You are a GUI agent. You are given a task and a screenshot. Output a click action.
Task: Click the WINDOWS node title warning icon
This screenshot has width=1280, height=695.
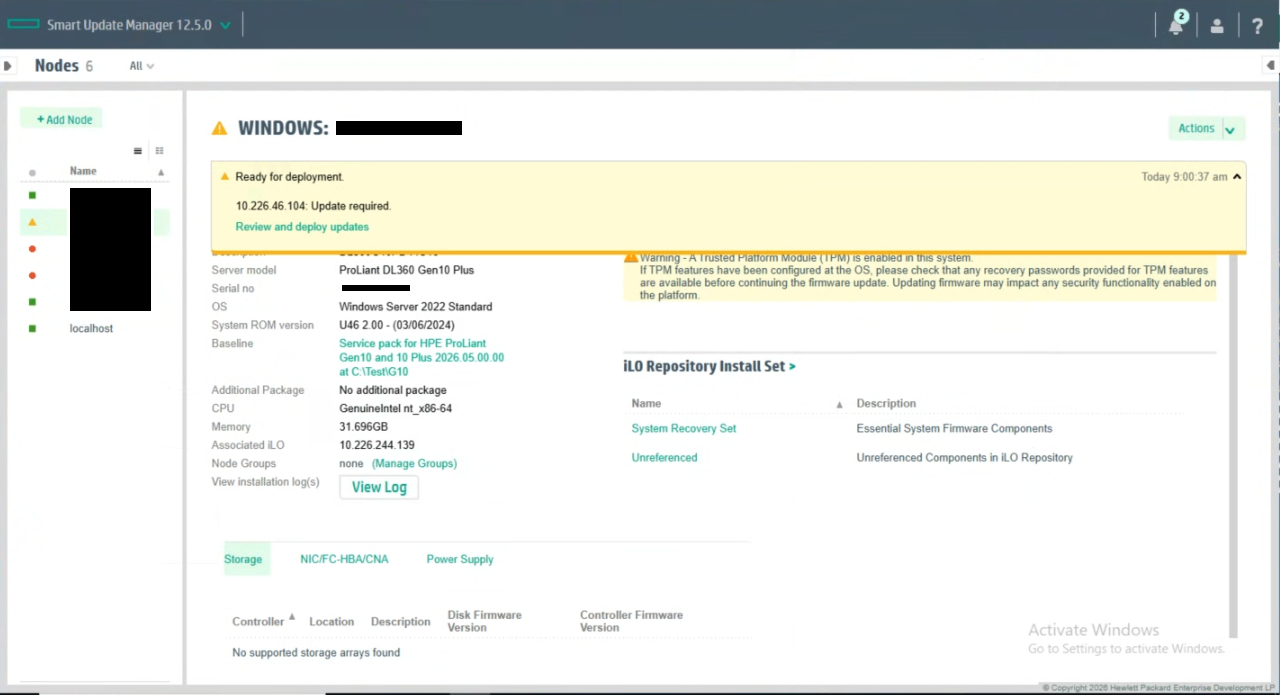point(219,128)
